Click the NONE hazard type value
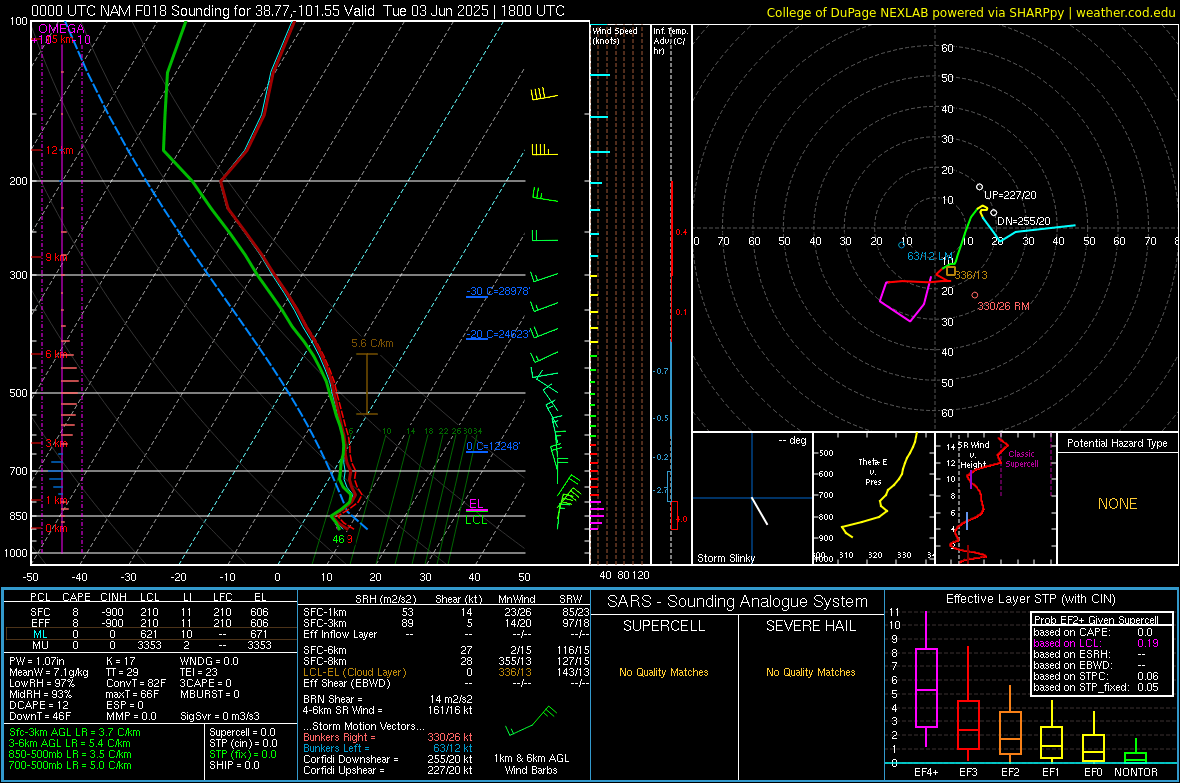 click(1117, 504)
